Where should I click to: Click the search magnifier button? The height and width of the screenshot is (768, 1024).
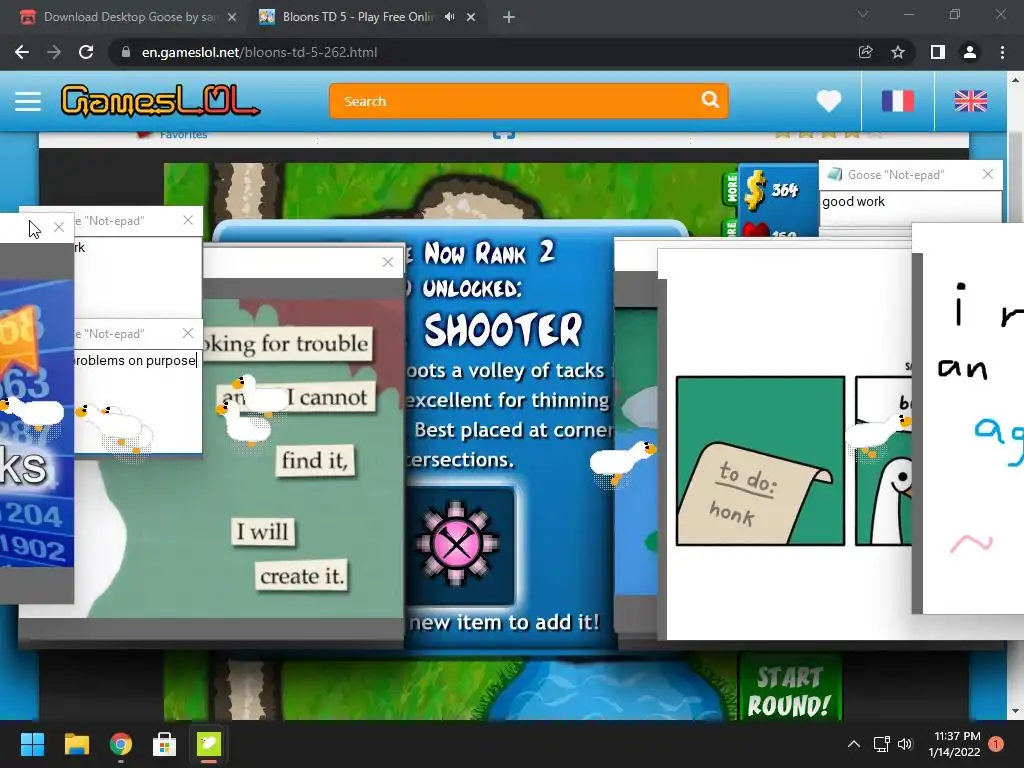(x=710, y=100)
